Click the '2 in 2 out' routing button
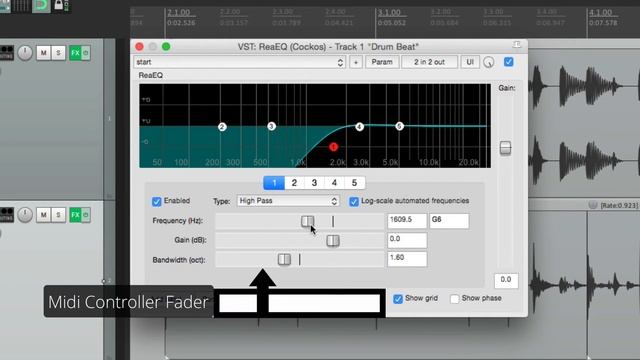The width and height of the screenshot is (640, 360). point(429,62)
